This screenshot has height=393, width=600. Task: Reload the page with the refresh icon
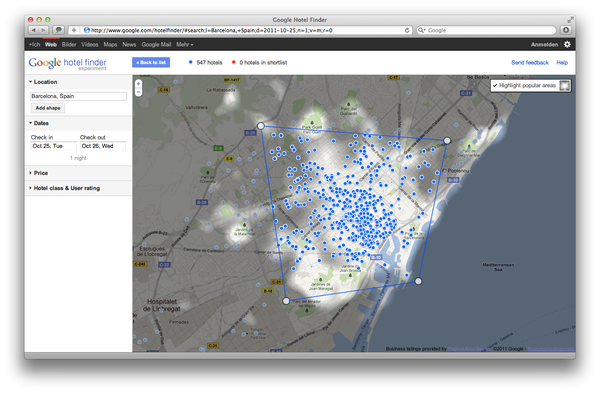pyautogui.click(x=407, y=30)
